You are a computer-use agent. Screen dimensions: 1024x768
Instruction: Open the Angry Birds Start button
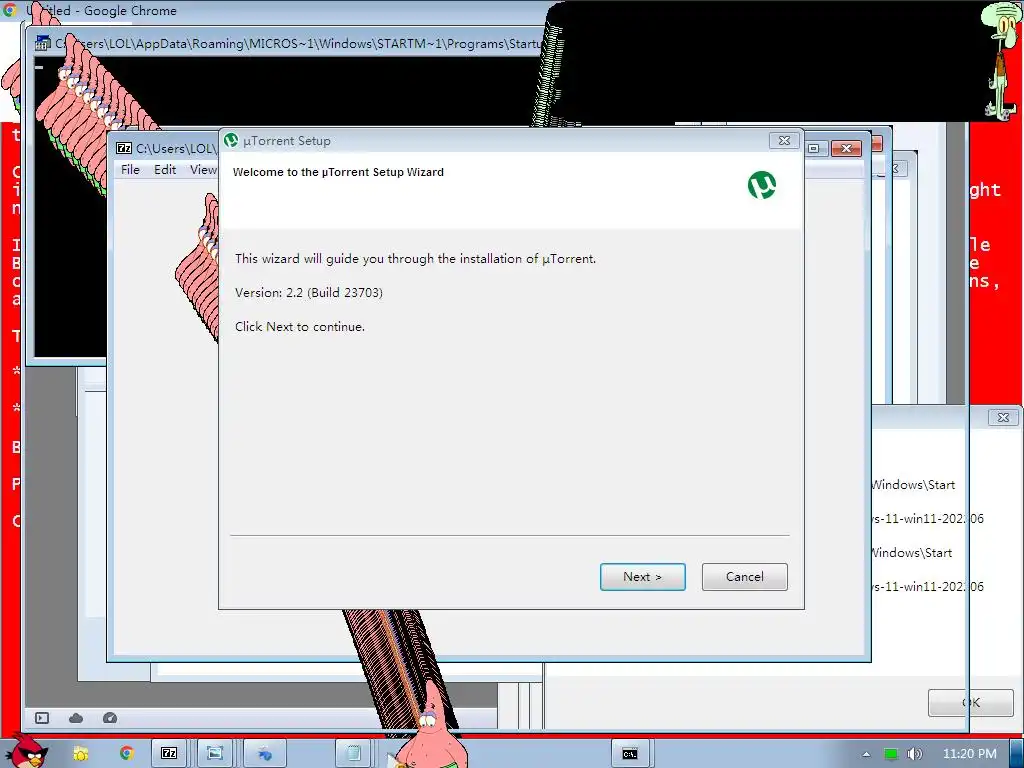coord(26,752)
